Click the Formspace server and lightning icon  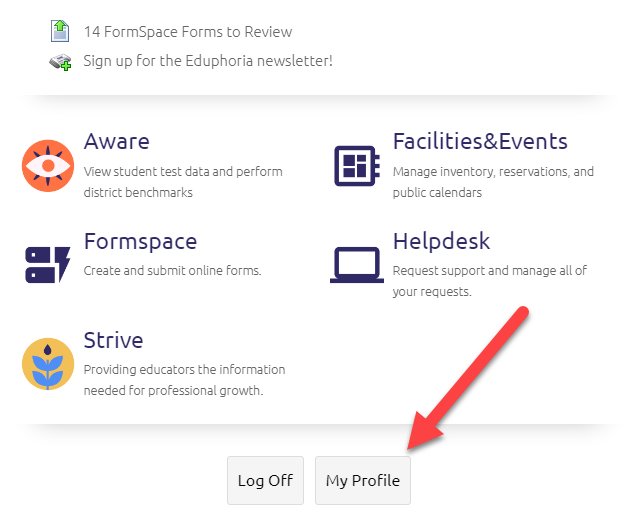[48, 264]
